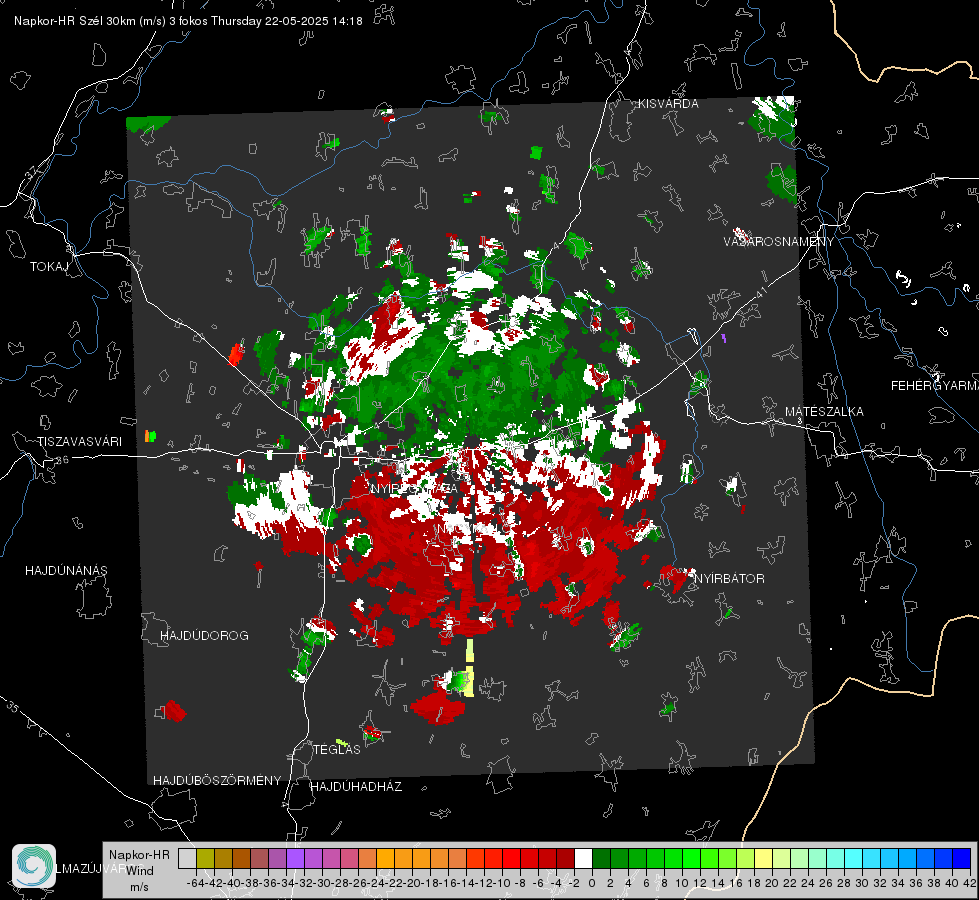The width and height of the screenshot is (979, 900).
Task: Pick the deep blue rightmost legend swatch
Action: [x=962, y=858]
